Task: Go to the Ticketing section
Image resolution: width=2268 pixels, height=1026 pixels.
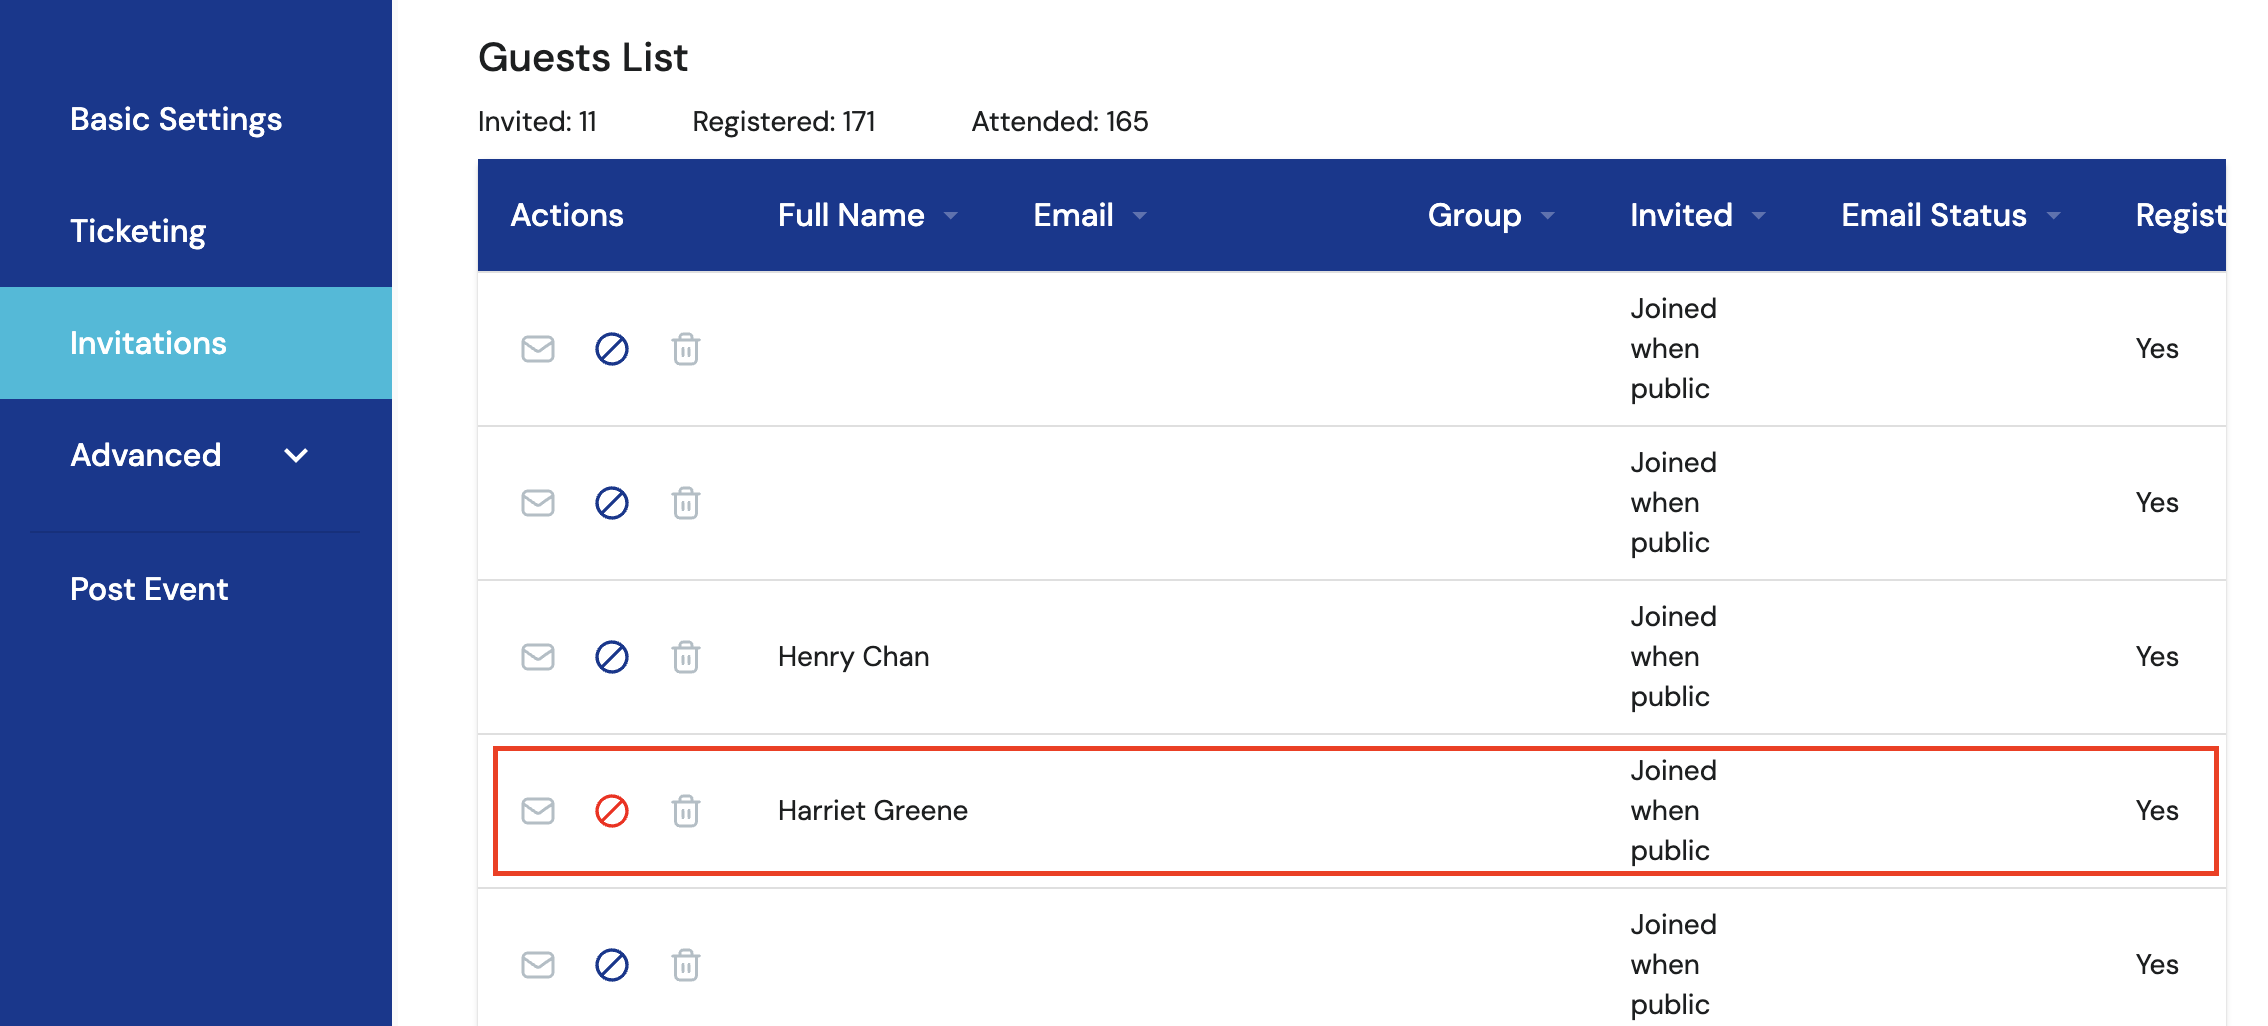Action: pyautogui.click(x=138, y=231)
